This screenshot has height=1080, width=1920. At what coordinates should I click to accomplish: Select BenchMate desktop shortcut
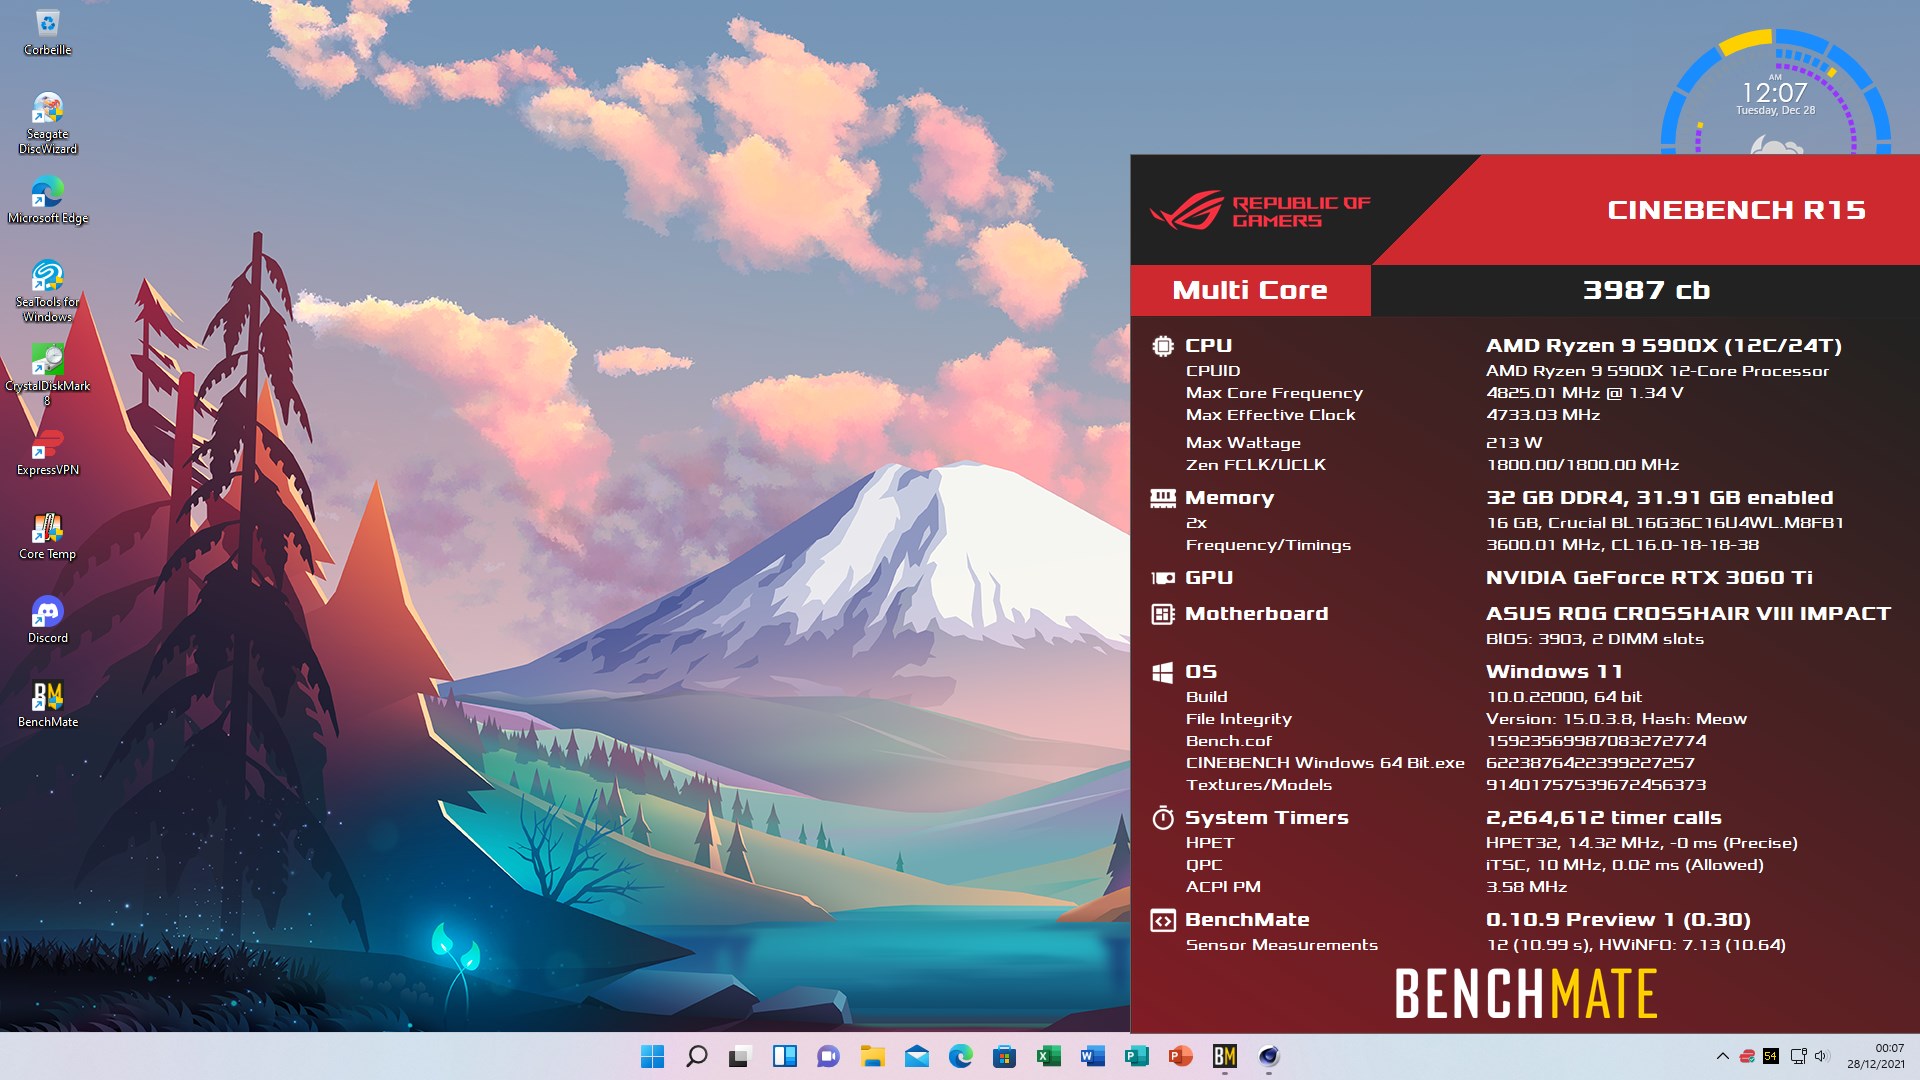[47, 704]
